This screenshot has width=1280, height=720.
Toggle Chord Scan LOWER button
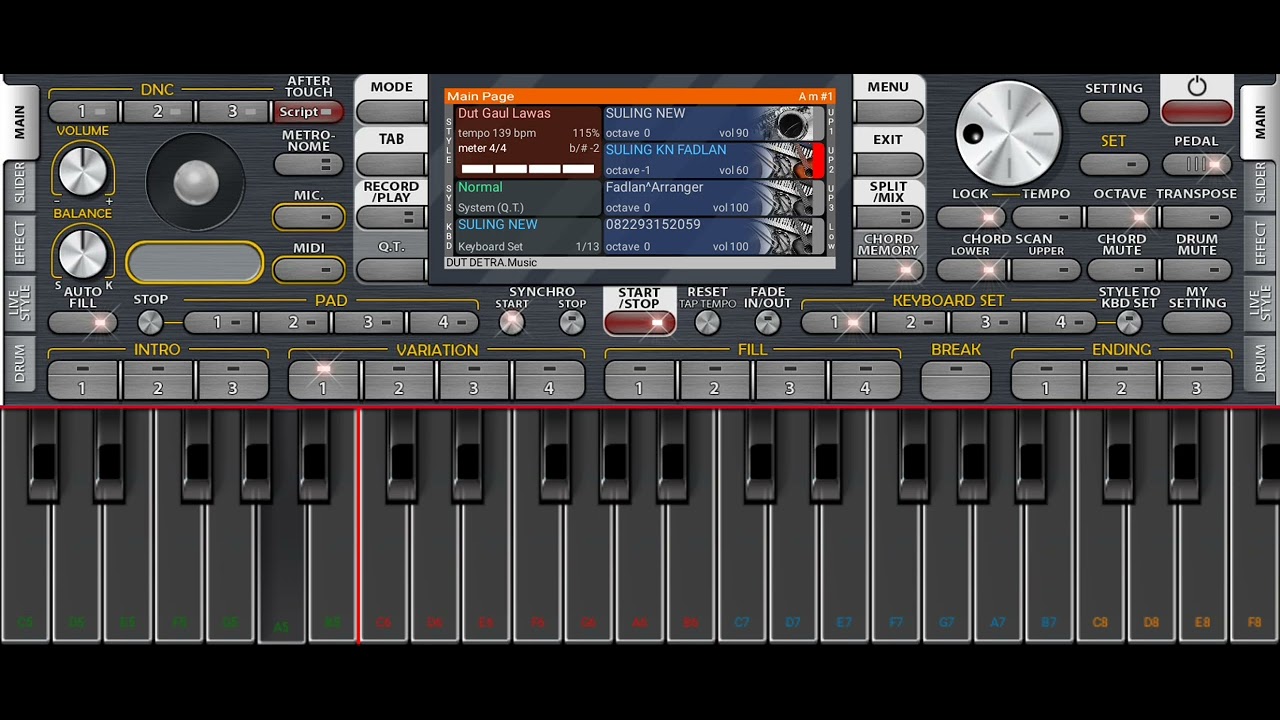pyautogui.click(x=972, y=270)
